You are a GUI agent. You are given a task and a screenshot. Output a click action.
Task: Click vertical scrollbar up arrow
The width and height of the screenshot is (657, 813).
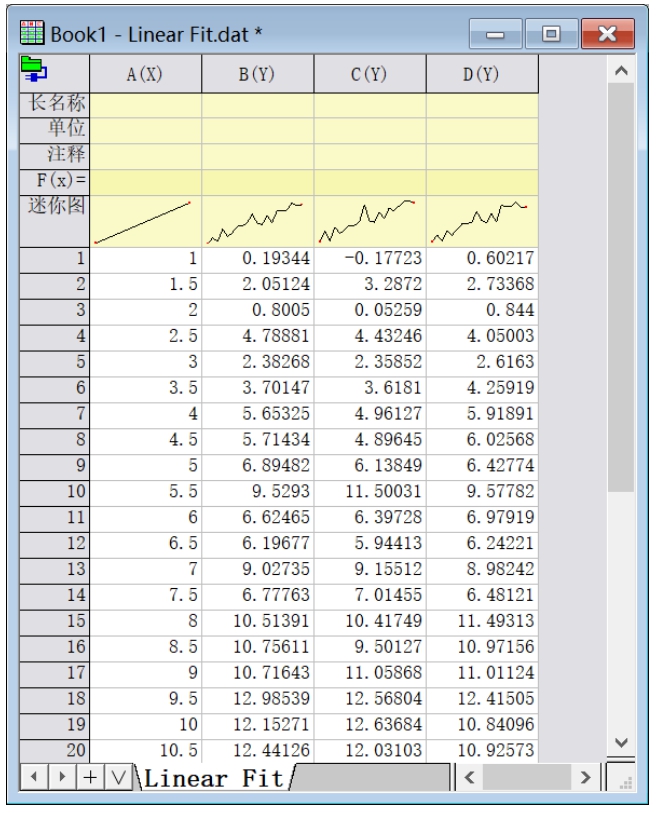[x=622, y=71]
